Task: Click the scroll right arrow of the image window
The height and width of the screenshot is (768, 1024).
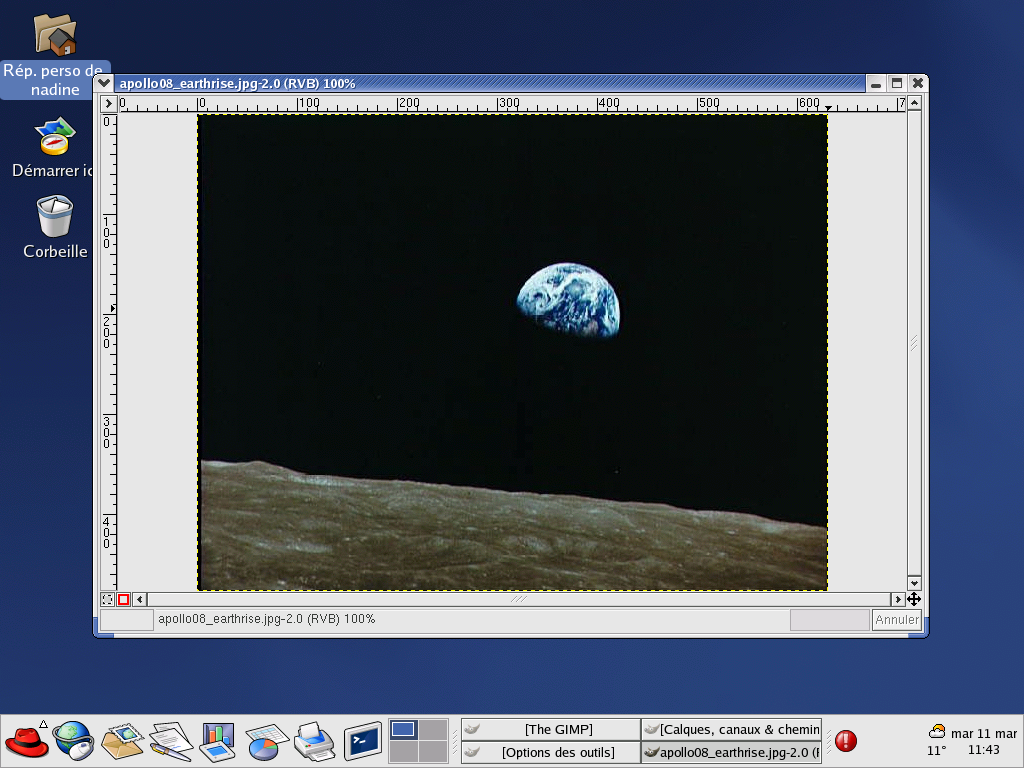Action: pyautogui.click(x=898, y=599)
